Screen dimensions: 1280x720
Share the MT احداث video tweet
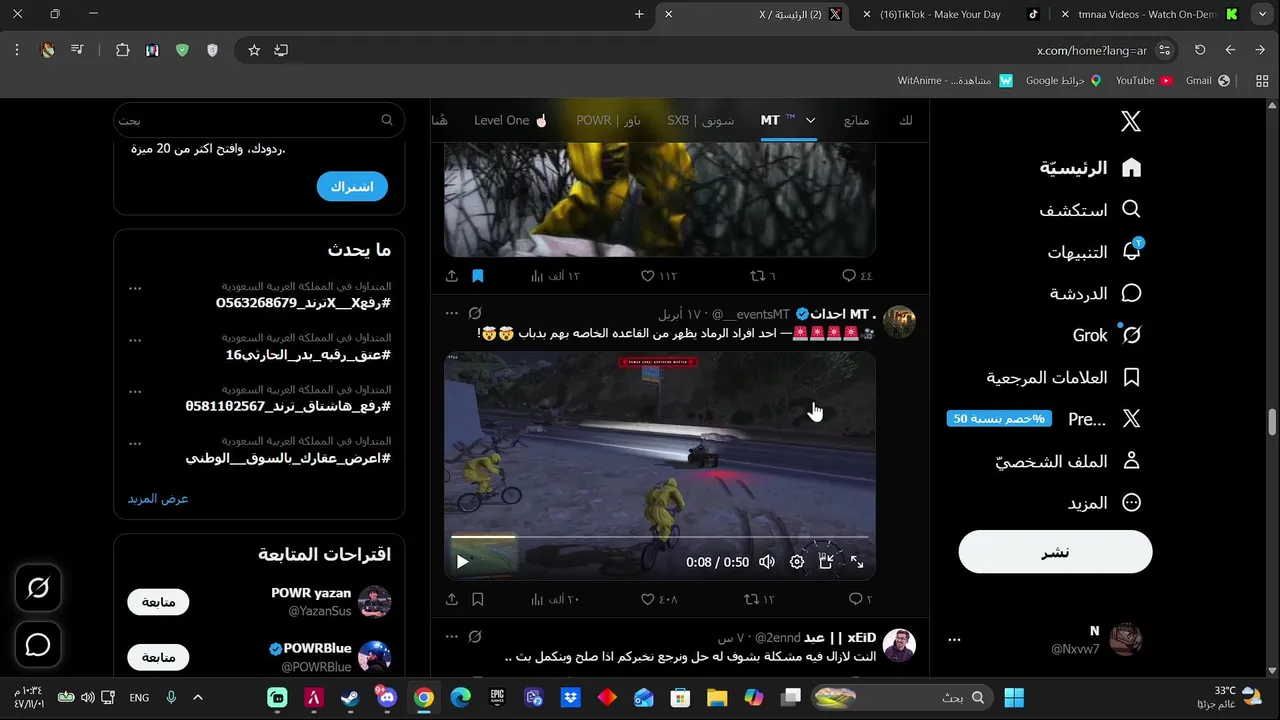tap(452, 600)
